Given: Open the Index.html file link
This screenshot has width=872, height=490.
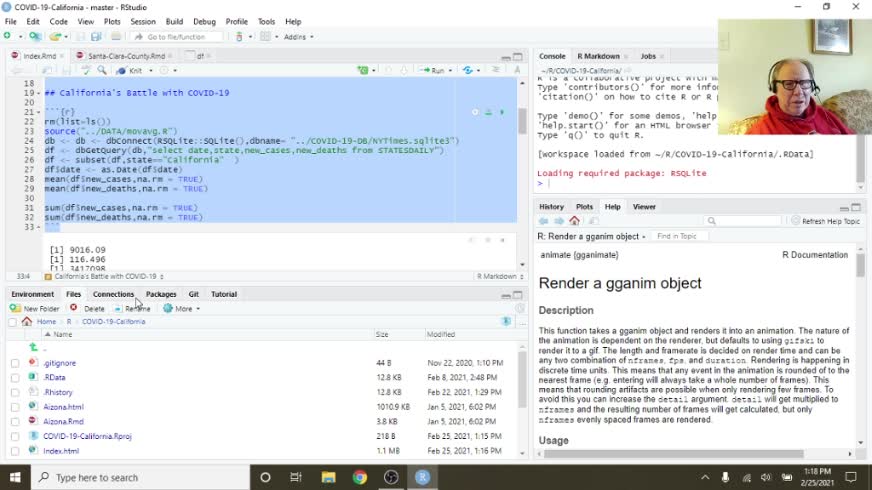Looking at the screenshot, I should (x=61, y=451).
